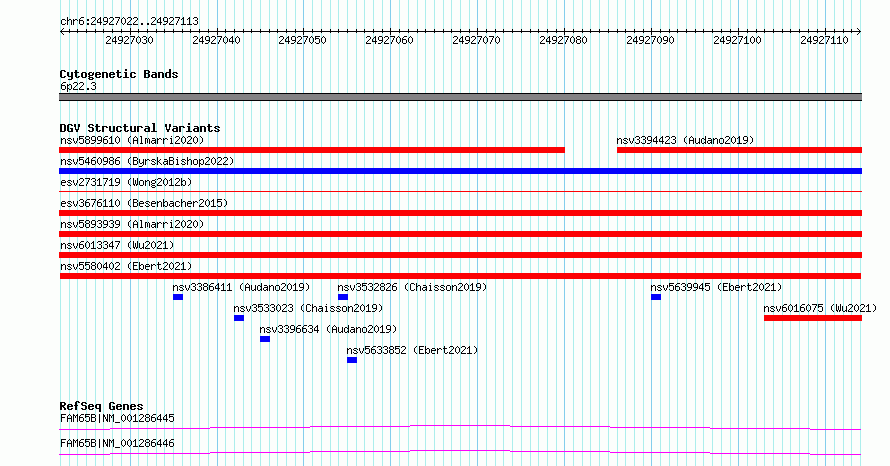
Task: Select the small blue nsv5633852 marker
Action: [352, 360]
